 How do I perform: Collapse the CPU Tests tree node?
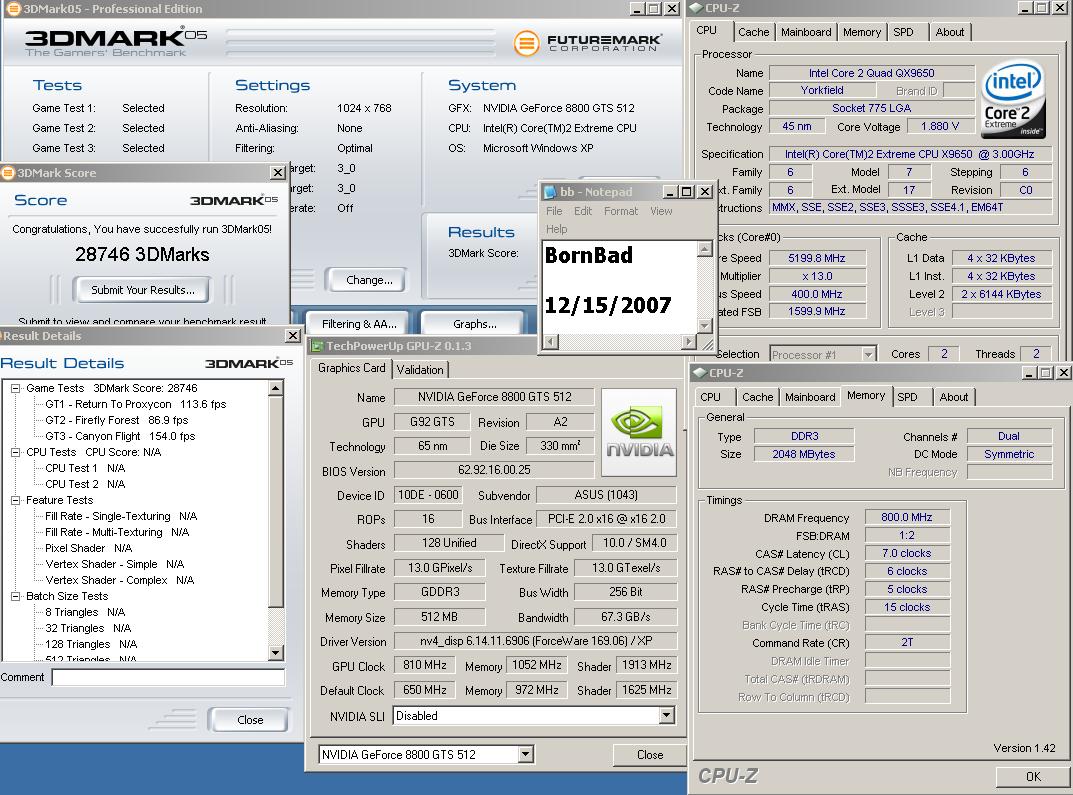click(16, 453)
